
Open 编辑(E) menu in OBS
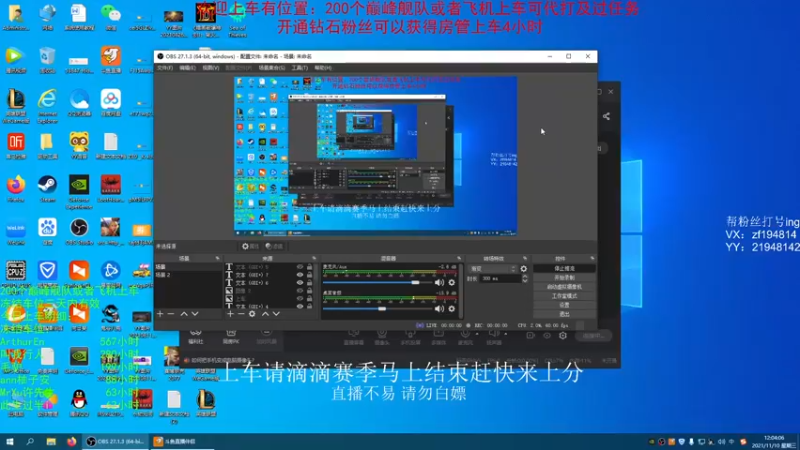click(x=187, y=68)
